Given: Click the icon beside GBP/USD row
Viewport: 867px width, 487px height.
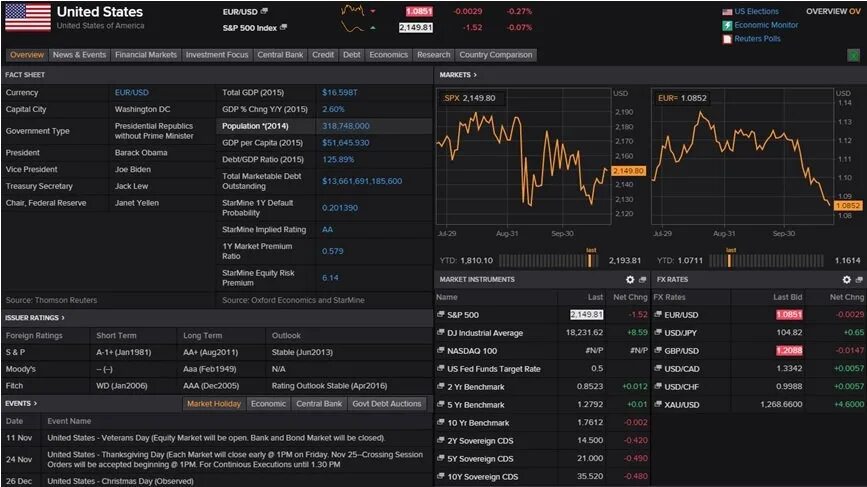Looking at the screenshot, I should pos(658,350).
